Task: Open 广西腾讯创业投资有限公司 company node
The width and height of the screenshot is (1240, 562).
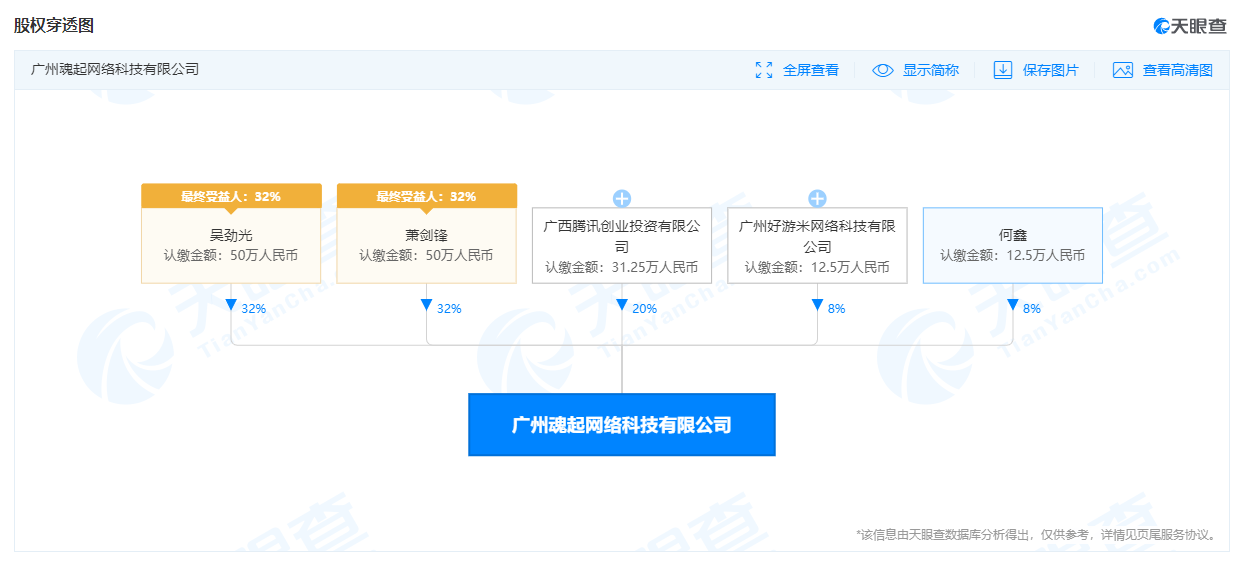Action: [x=622, y=245]
